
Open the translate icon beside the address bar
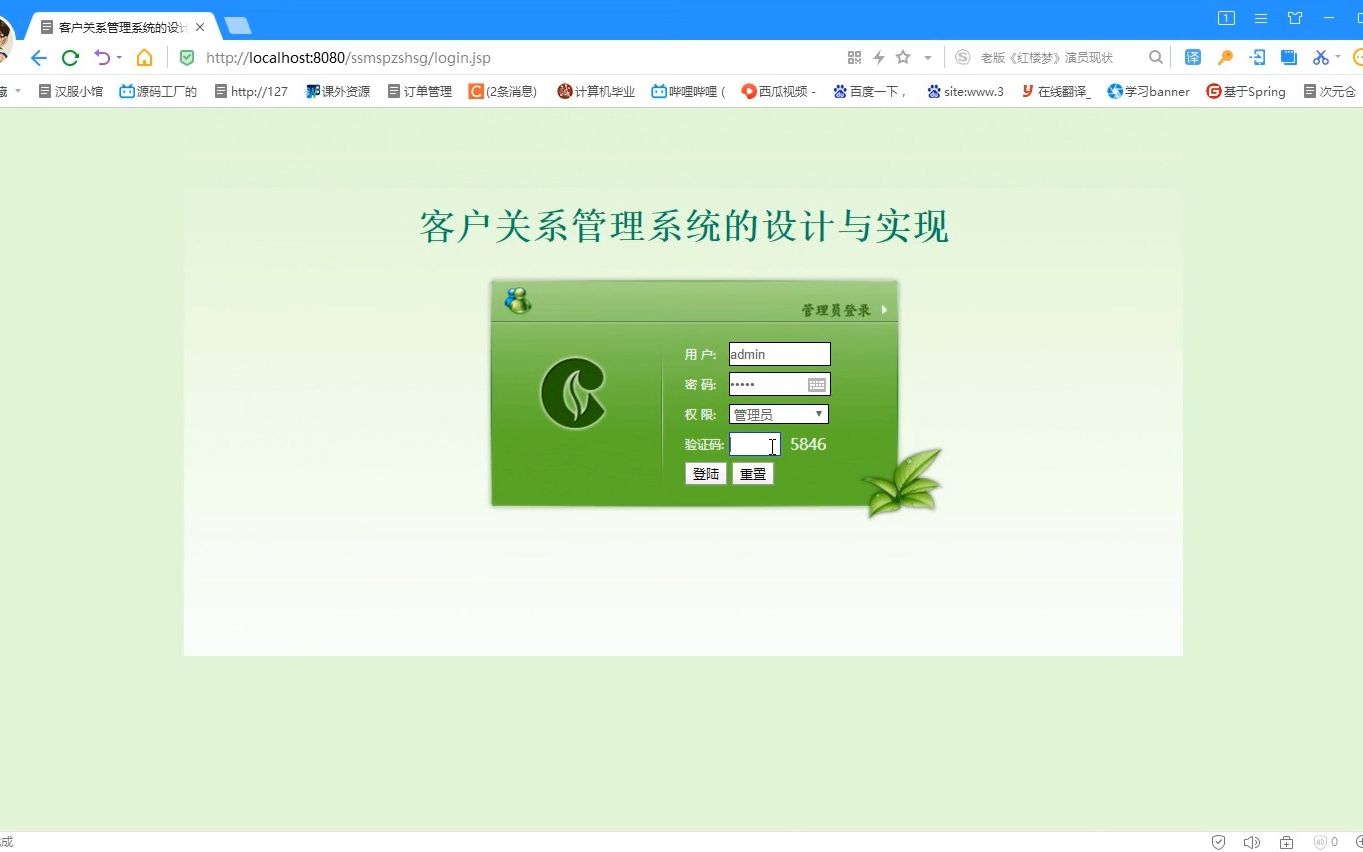1192,57
